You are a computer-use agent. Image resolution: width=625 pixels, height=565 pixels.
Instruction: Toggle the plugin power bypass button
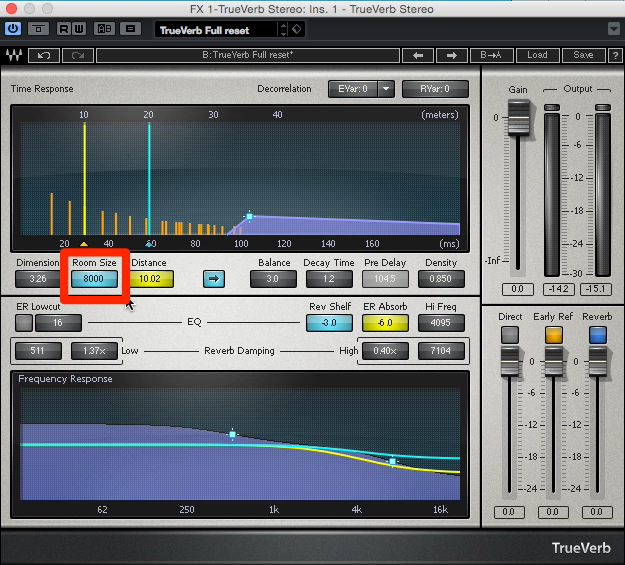point(13,29)
